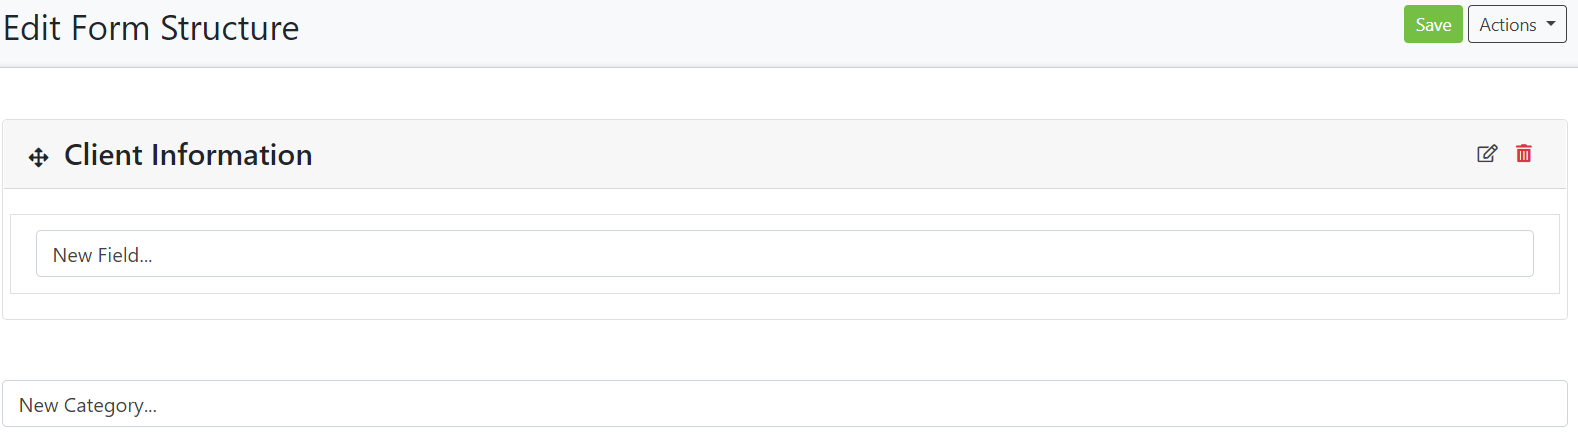The width and height of the screenshot is (1578, 438).
Task: Delete Client Information with the red trash icon
Action: [x=1524, y=153]
